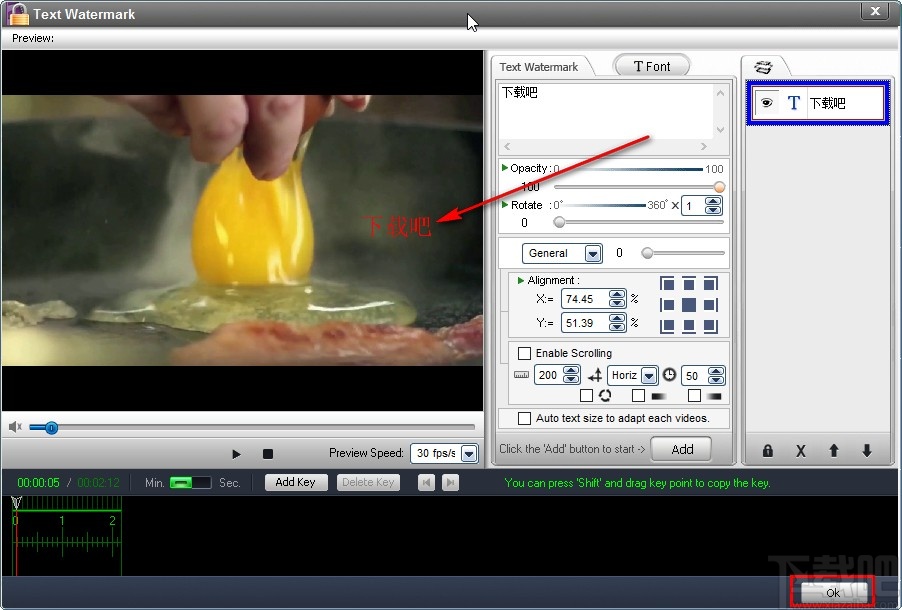Expand the Rotate green arrow
The image size is (902, 610).
click(504, 204)
